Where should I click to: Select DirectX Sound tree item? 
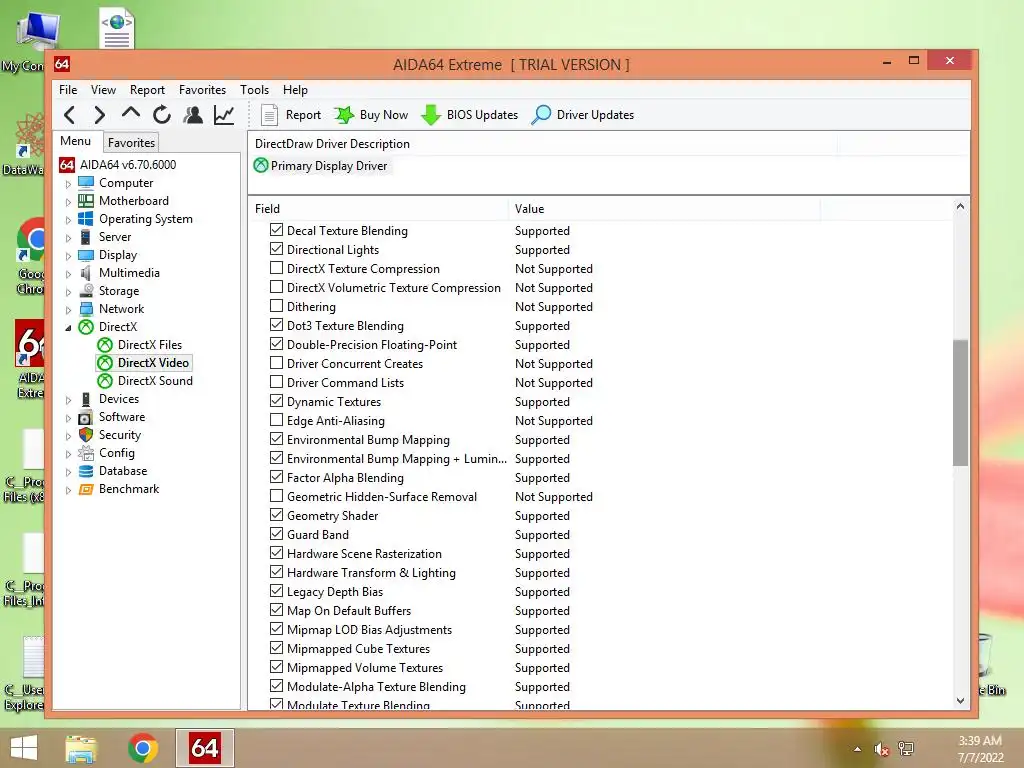(155, 381)
